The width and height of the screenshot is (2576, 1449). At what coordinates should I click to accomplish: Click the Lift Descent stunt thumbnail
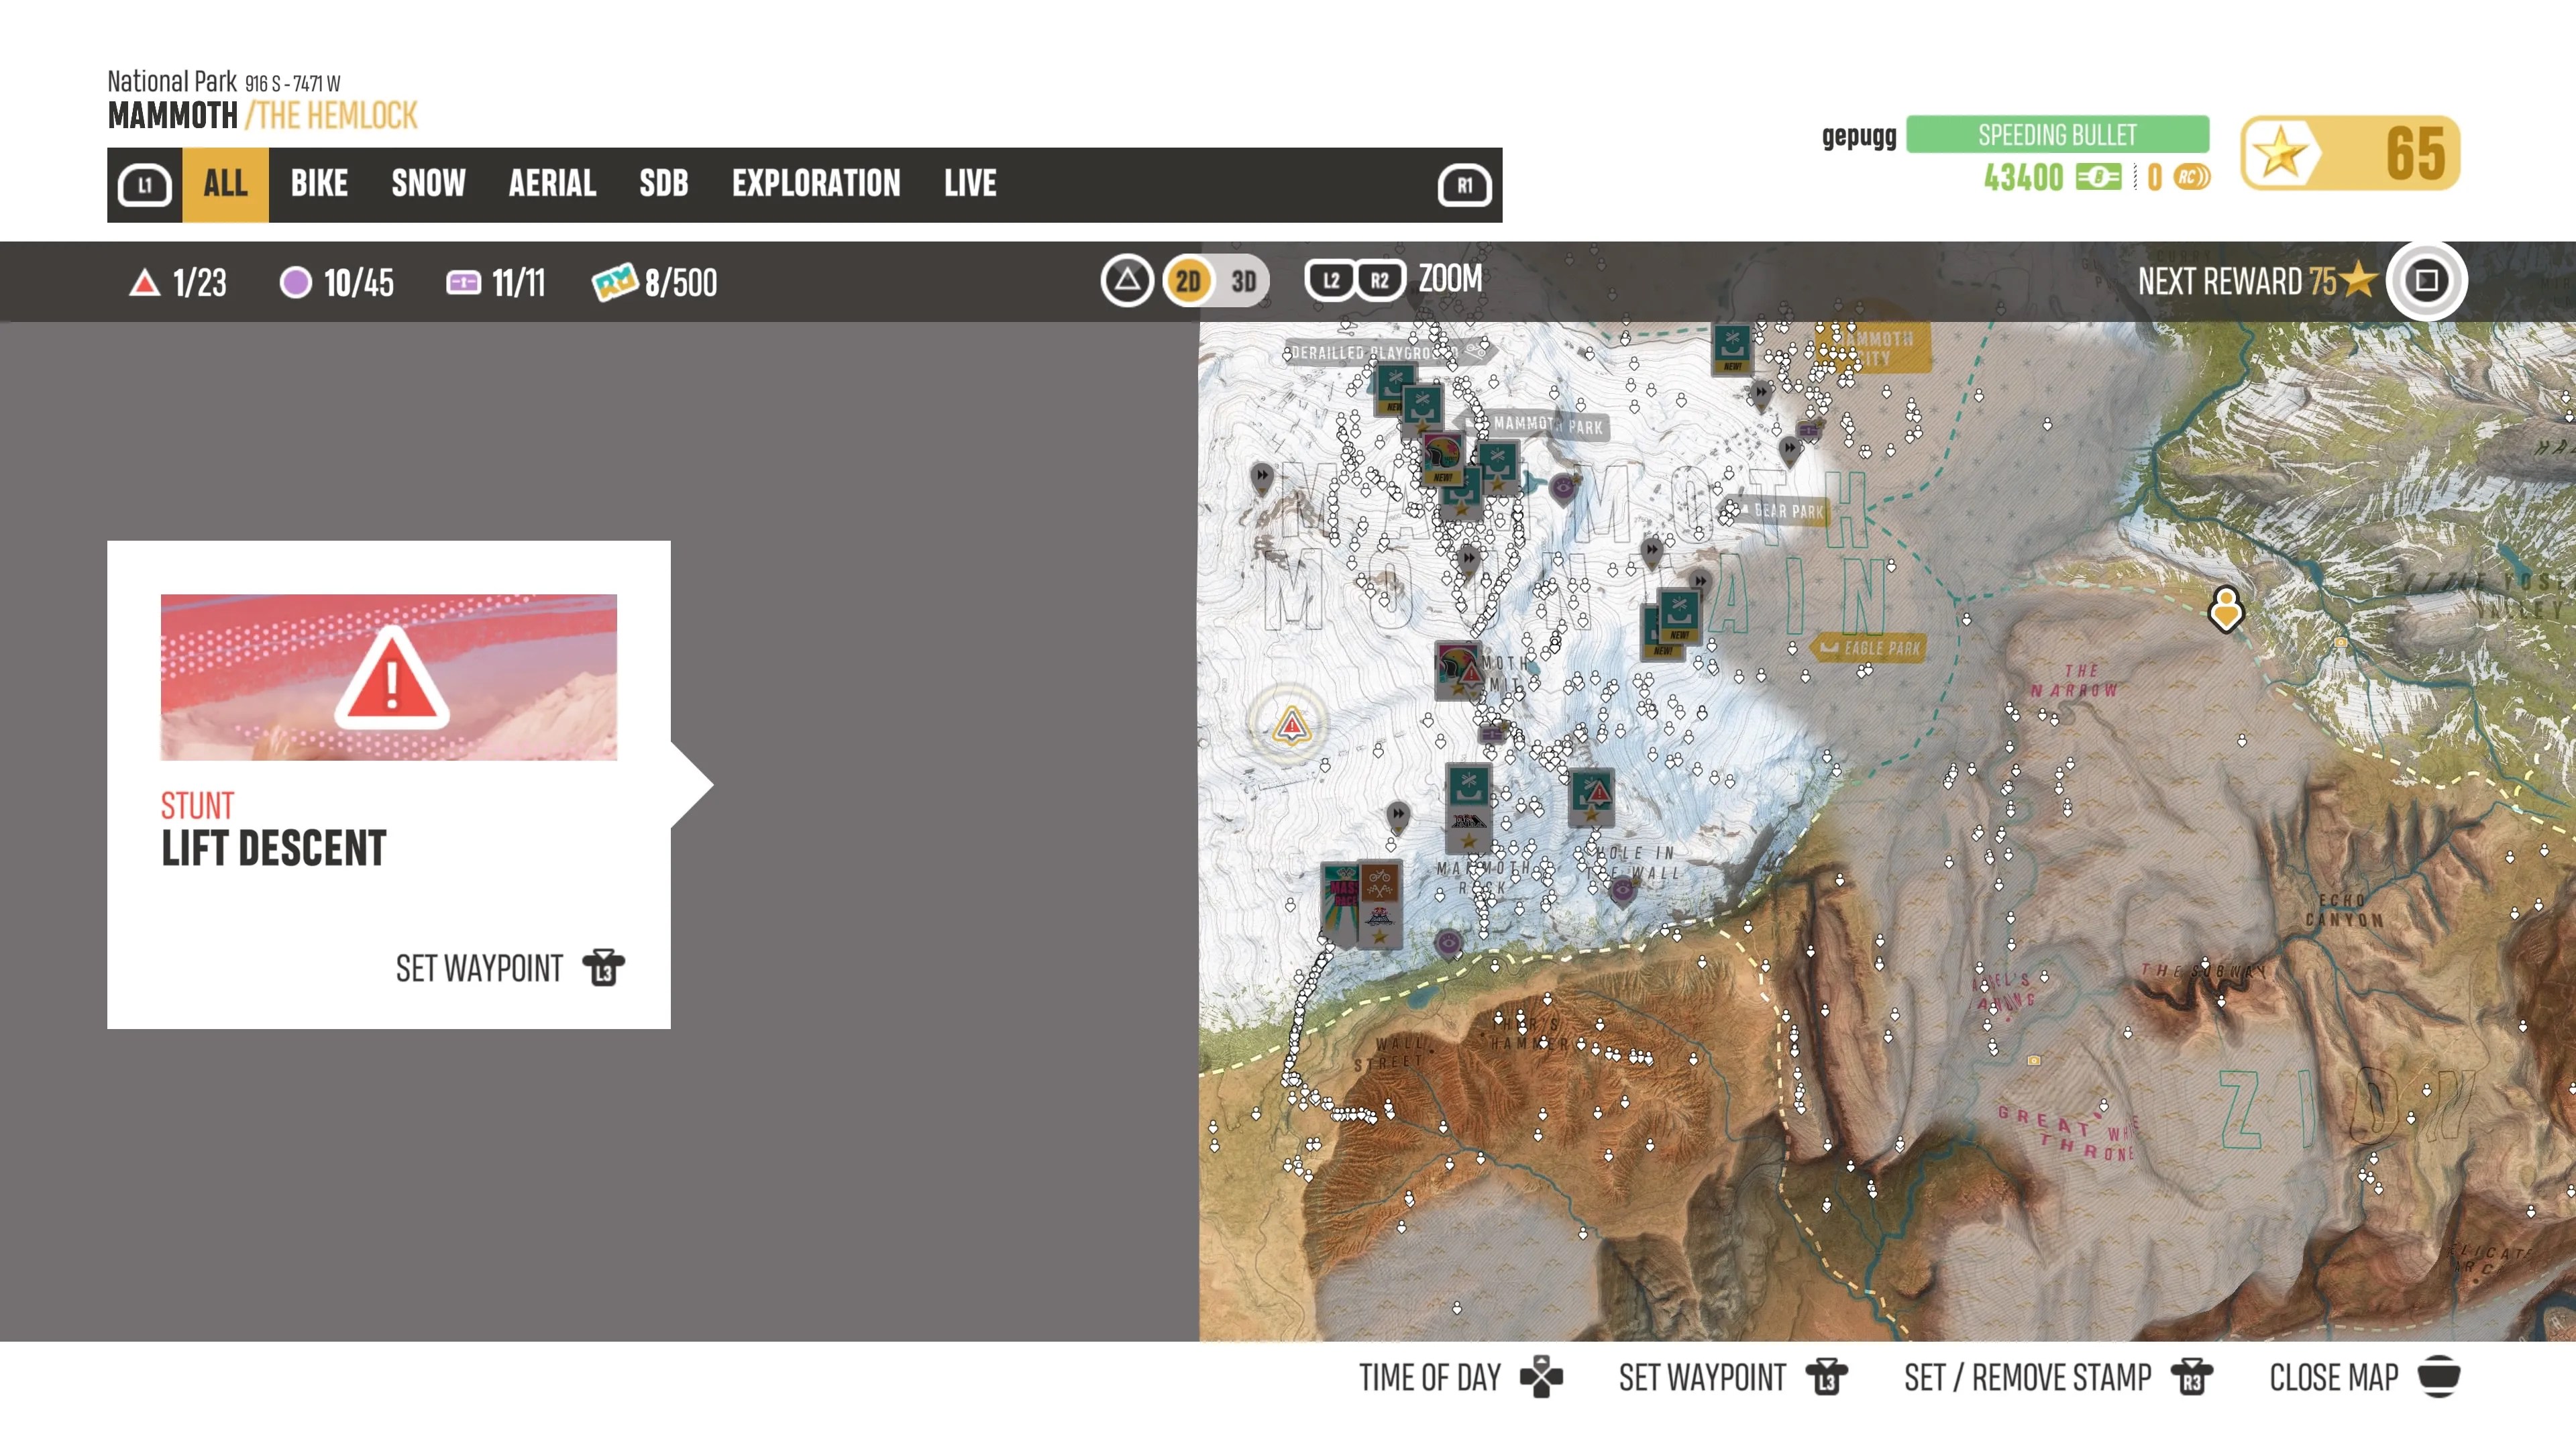point(389,677)
